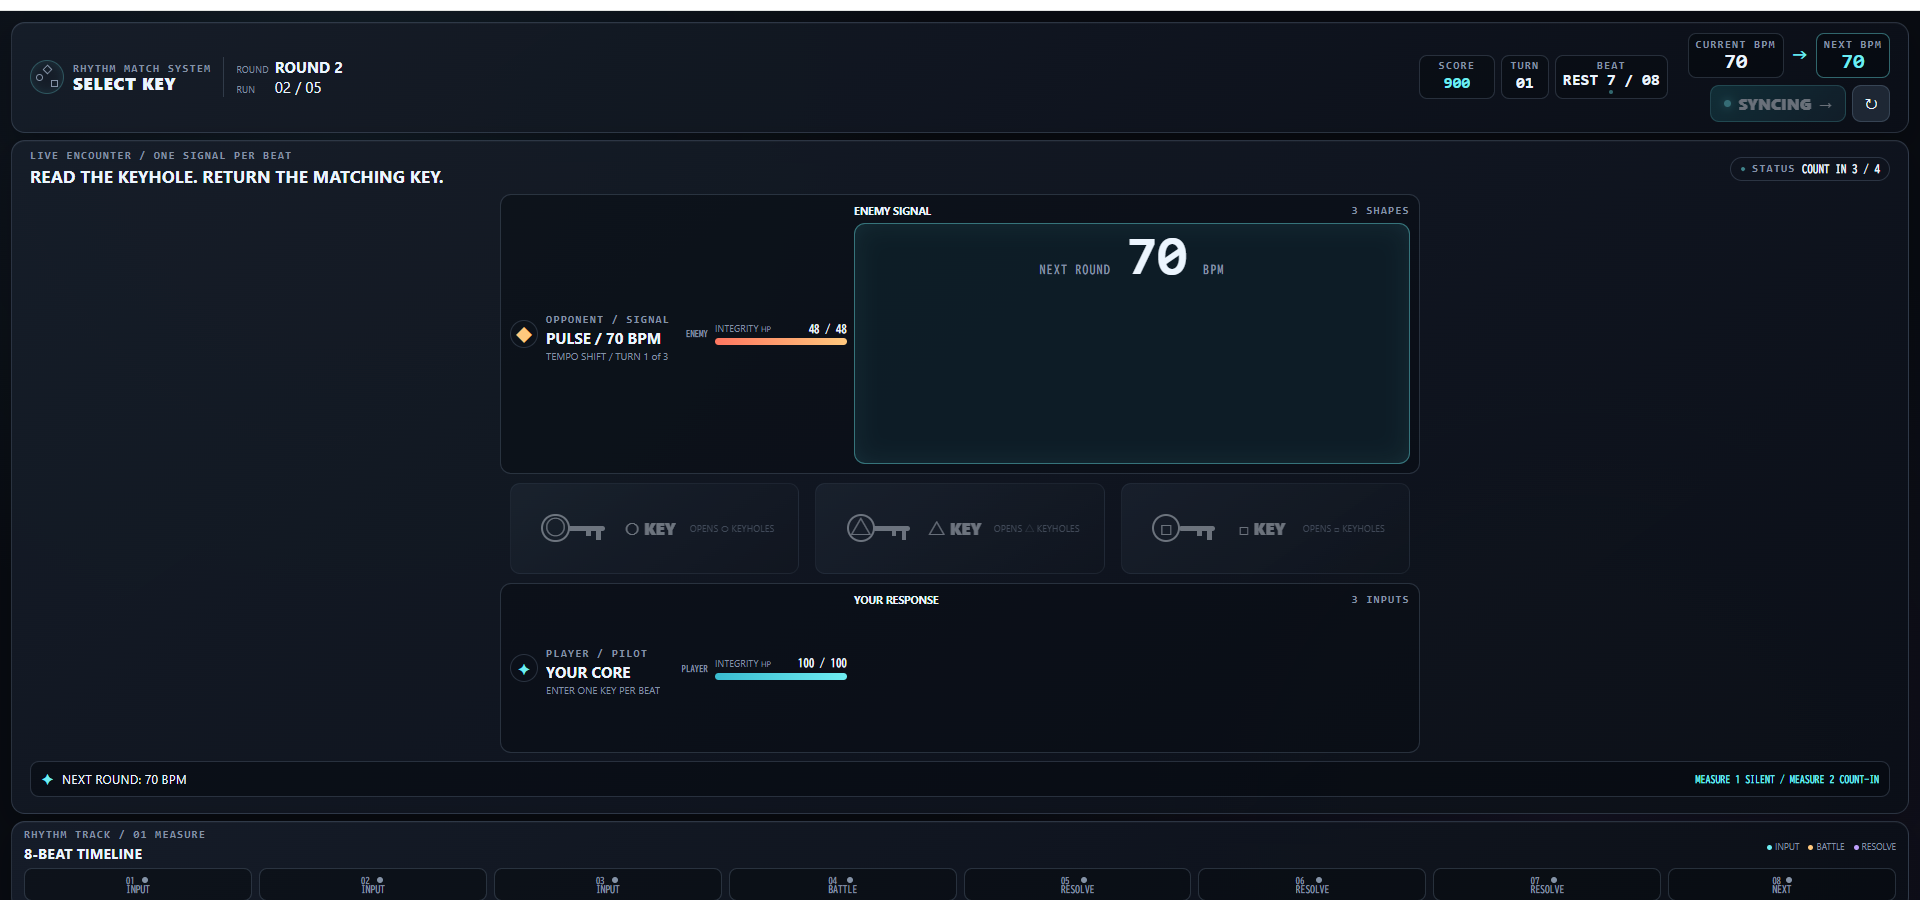The width and height of the screenshot is (1920, 900).
Task: Click the player integrity HP bar
Action: pyautogui.click(x=781, y=676)
